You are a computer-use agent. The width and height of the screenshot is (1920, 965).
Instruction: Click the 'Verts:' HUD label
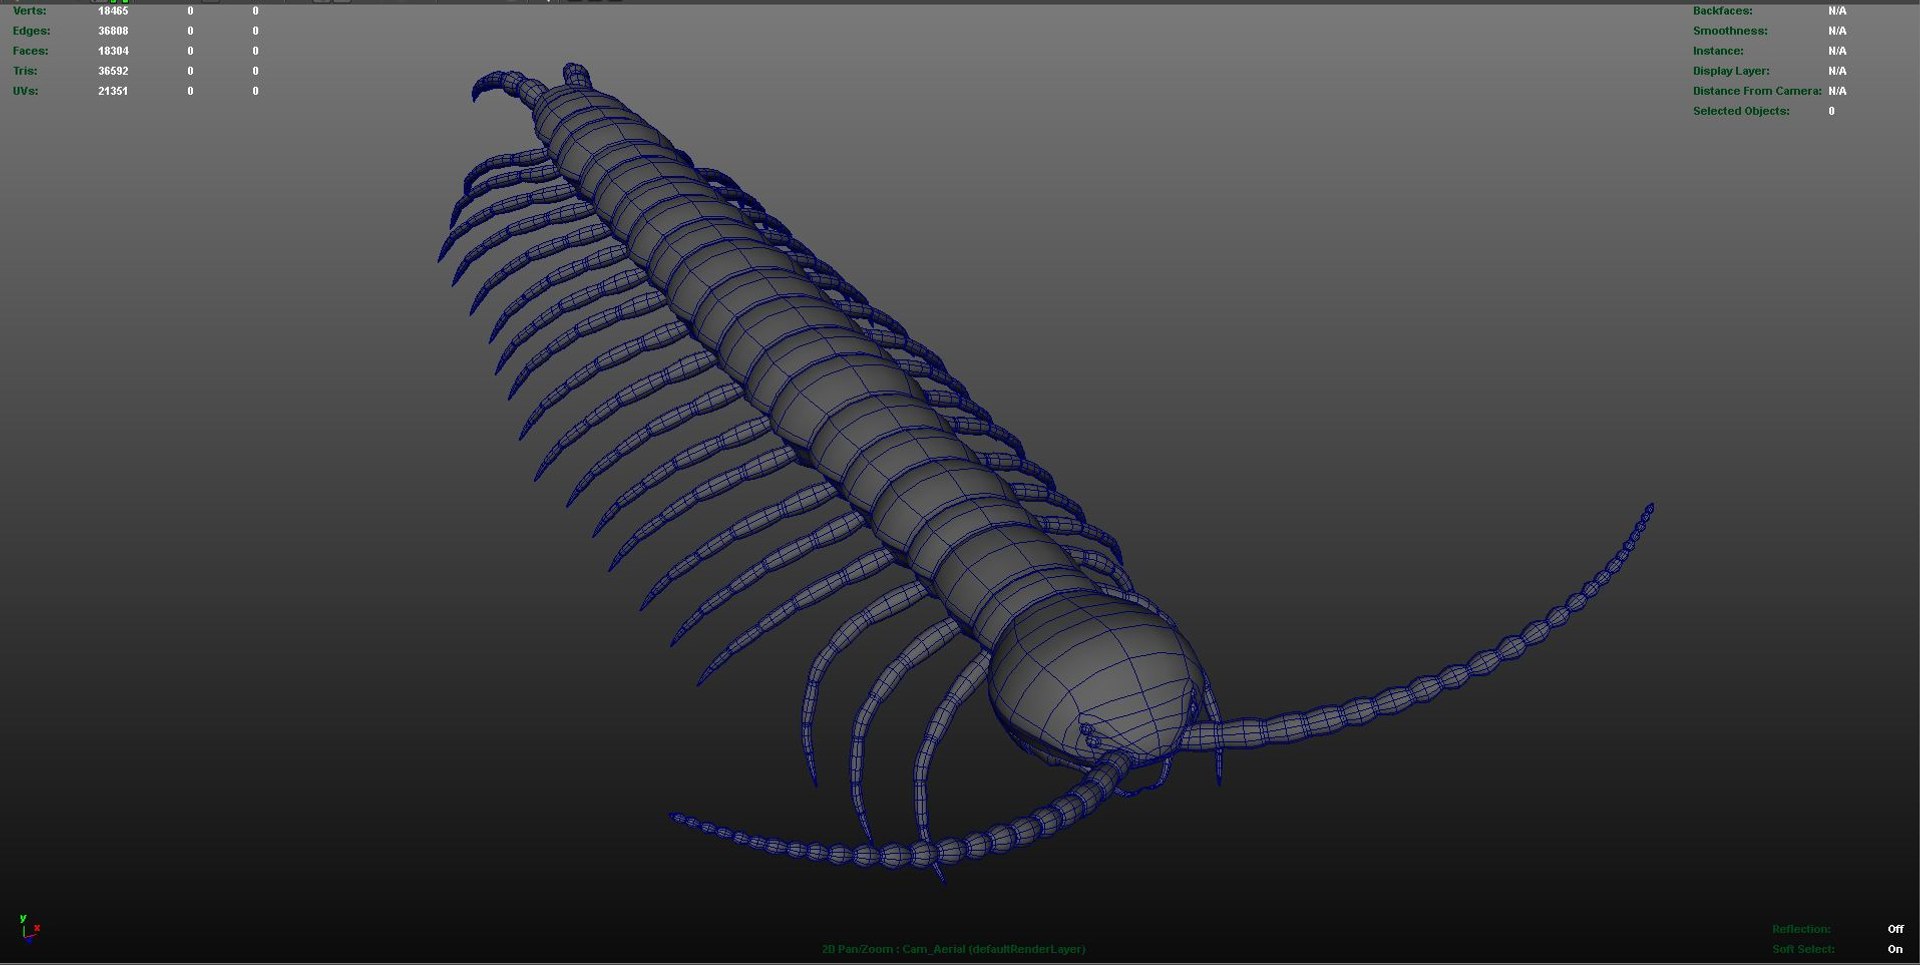29,11
